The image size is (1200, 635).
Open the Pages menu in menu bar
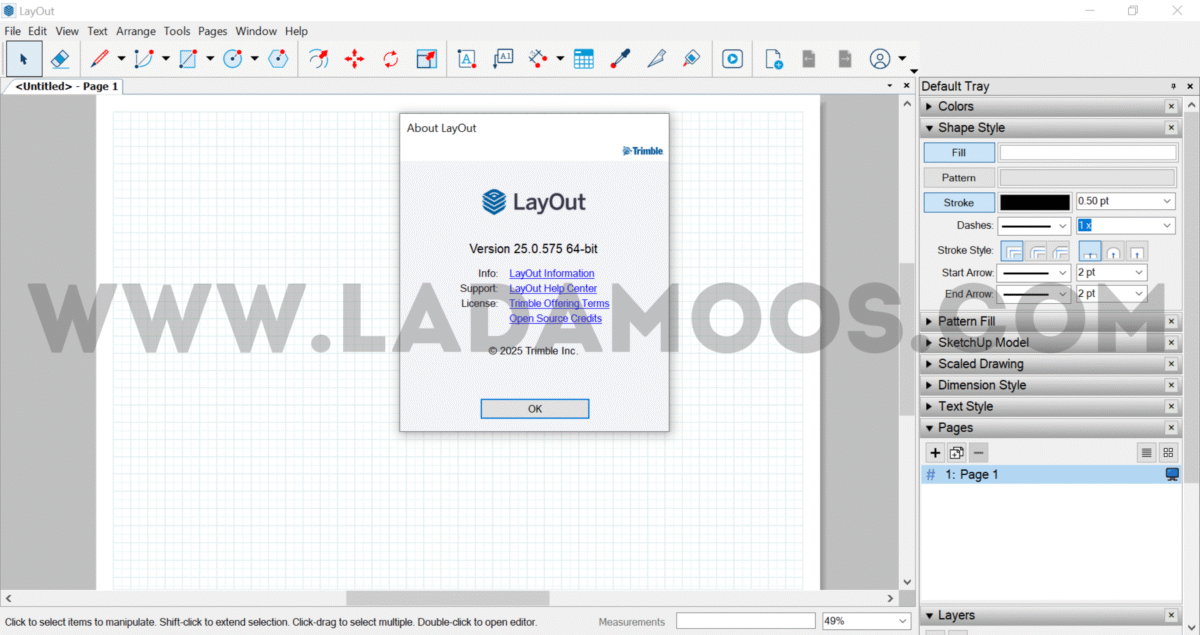tap(213, 31)
